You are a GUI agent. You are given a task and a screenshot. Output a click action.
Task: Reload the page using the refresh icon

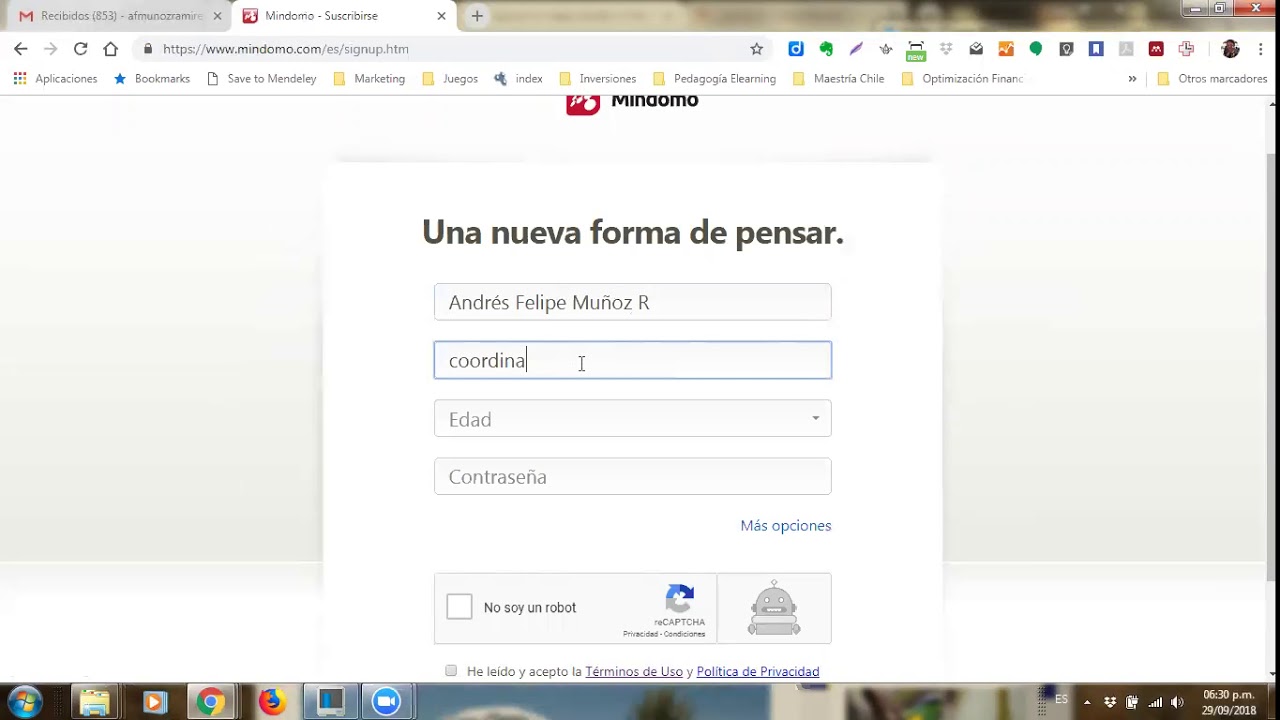82,48
